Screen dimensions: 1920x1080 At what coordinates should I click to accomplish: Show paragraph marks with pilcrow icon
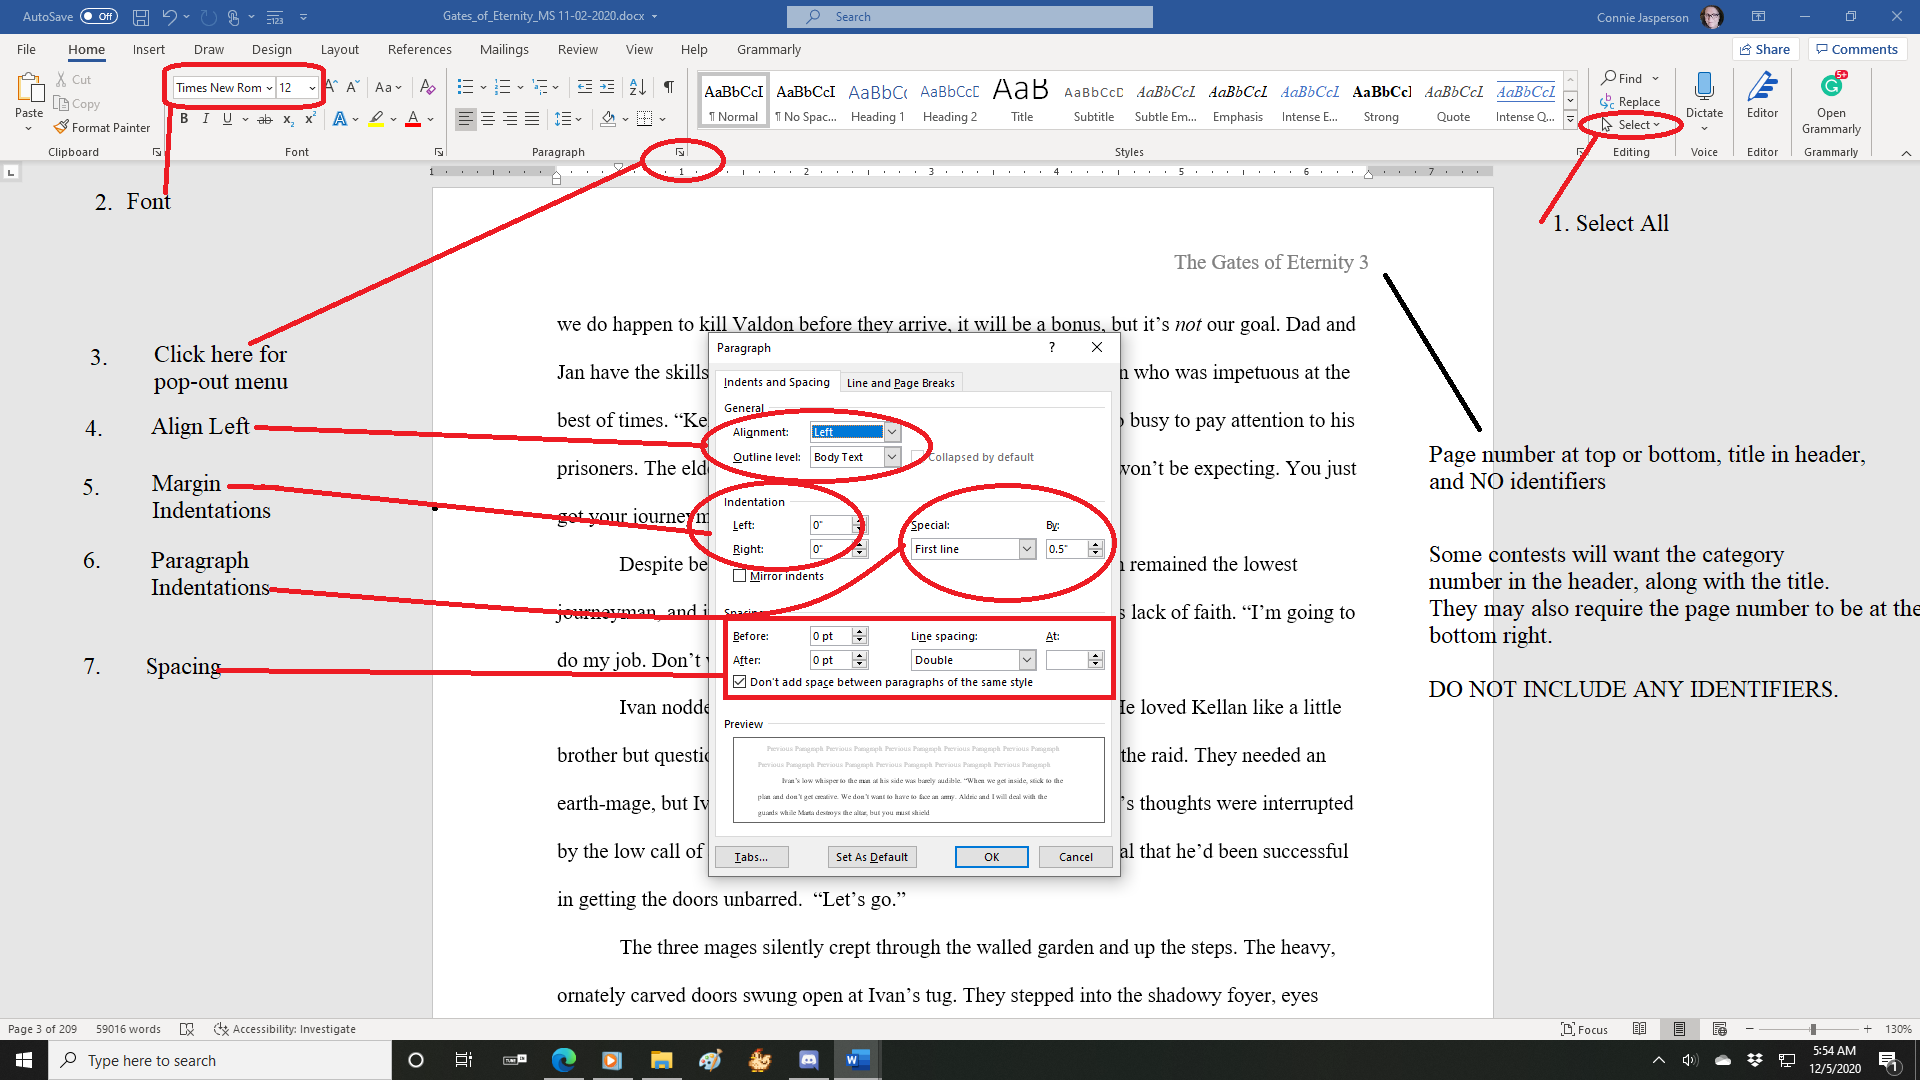pyautogui.click(x=669, y=87)
